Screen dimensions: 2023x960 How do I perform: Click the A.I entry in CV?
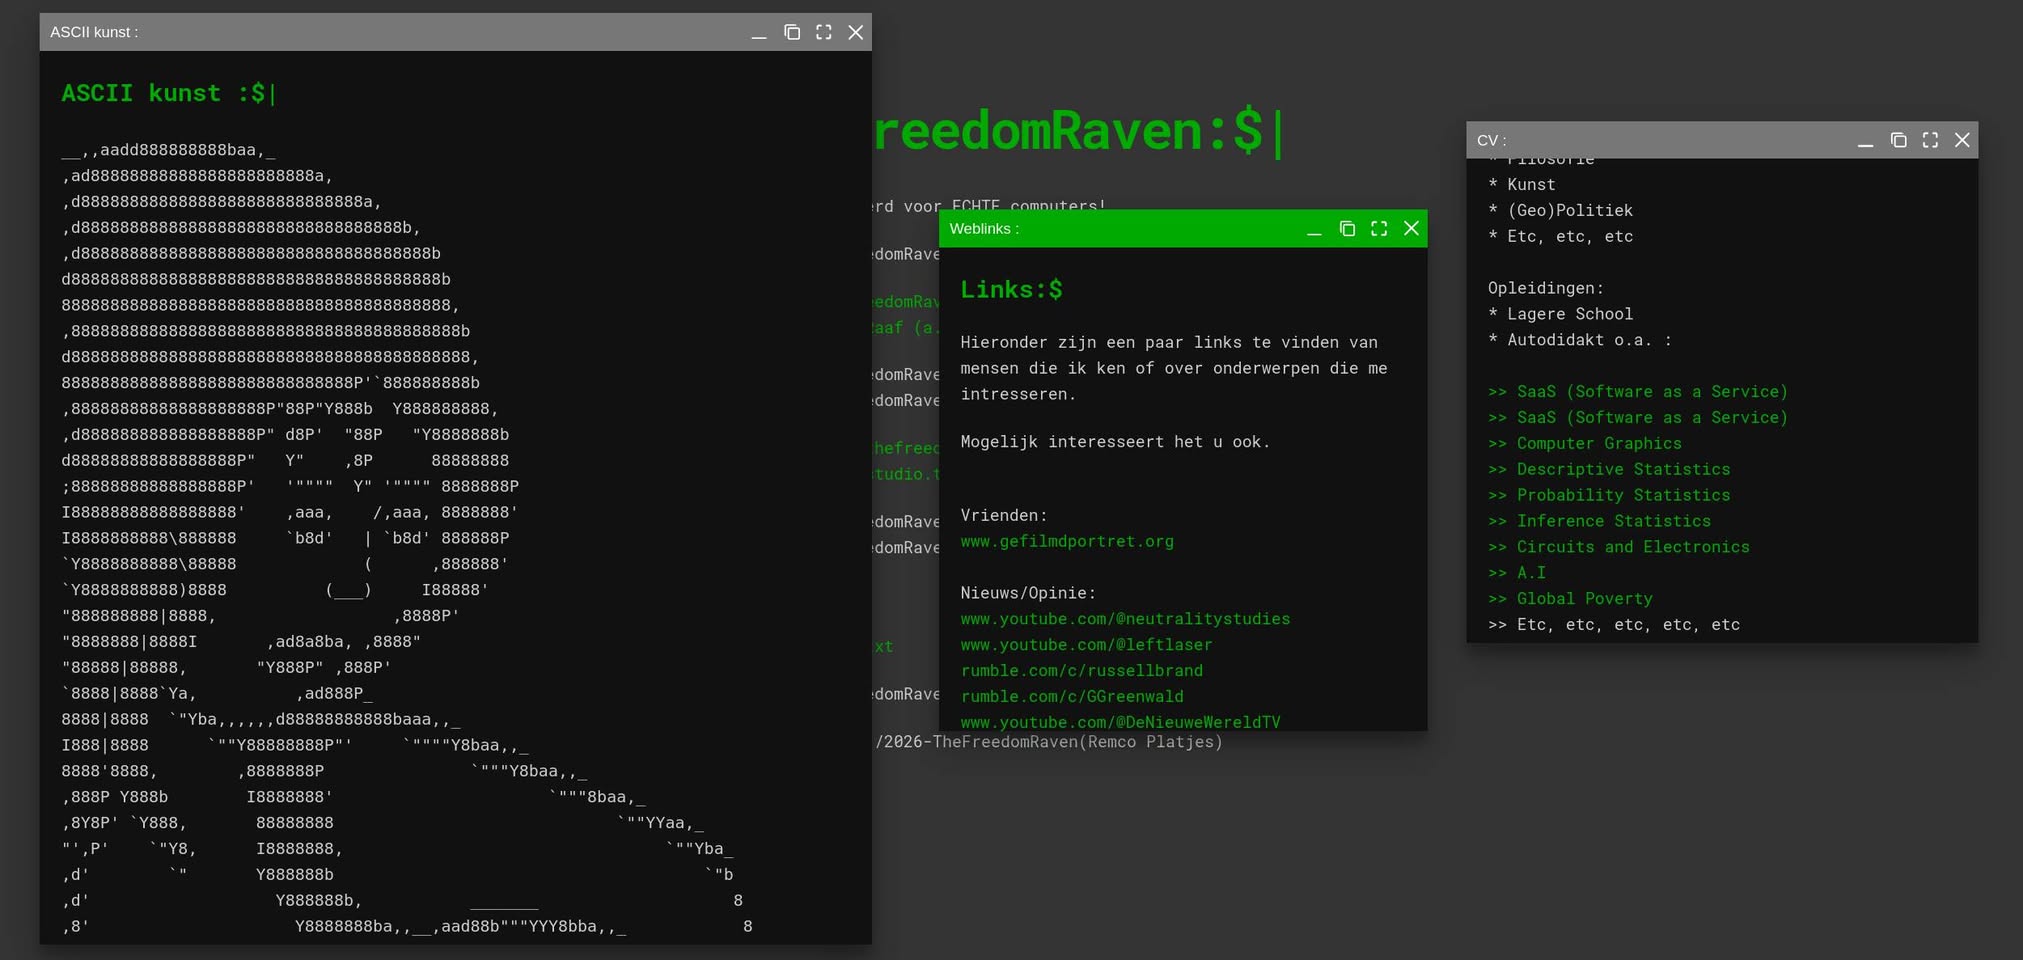1517,574
